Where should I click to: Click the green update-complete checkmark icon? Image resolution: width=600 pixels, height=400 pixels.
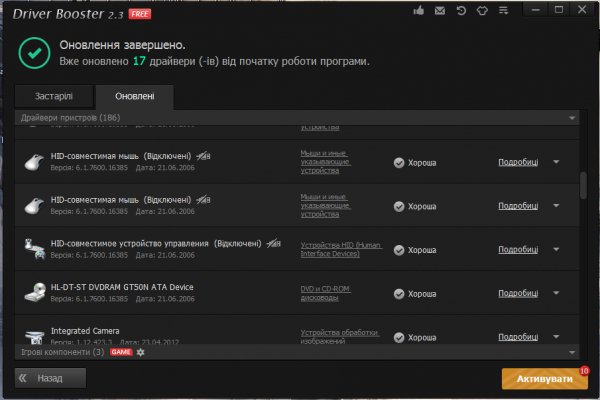[x=34, y=53]
